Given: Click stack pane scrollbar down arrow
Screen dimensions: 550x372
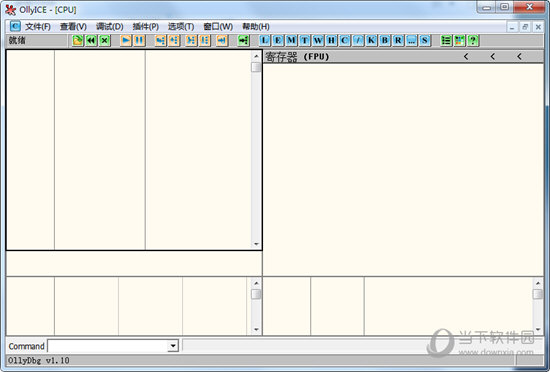Looking at the screenshot, I should coord(538,329).
